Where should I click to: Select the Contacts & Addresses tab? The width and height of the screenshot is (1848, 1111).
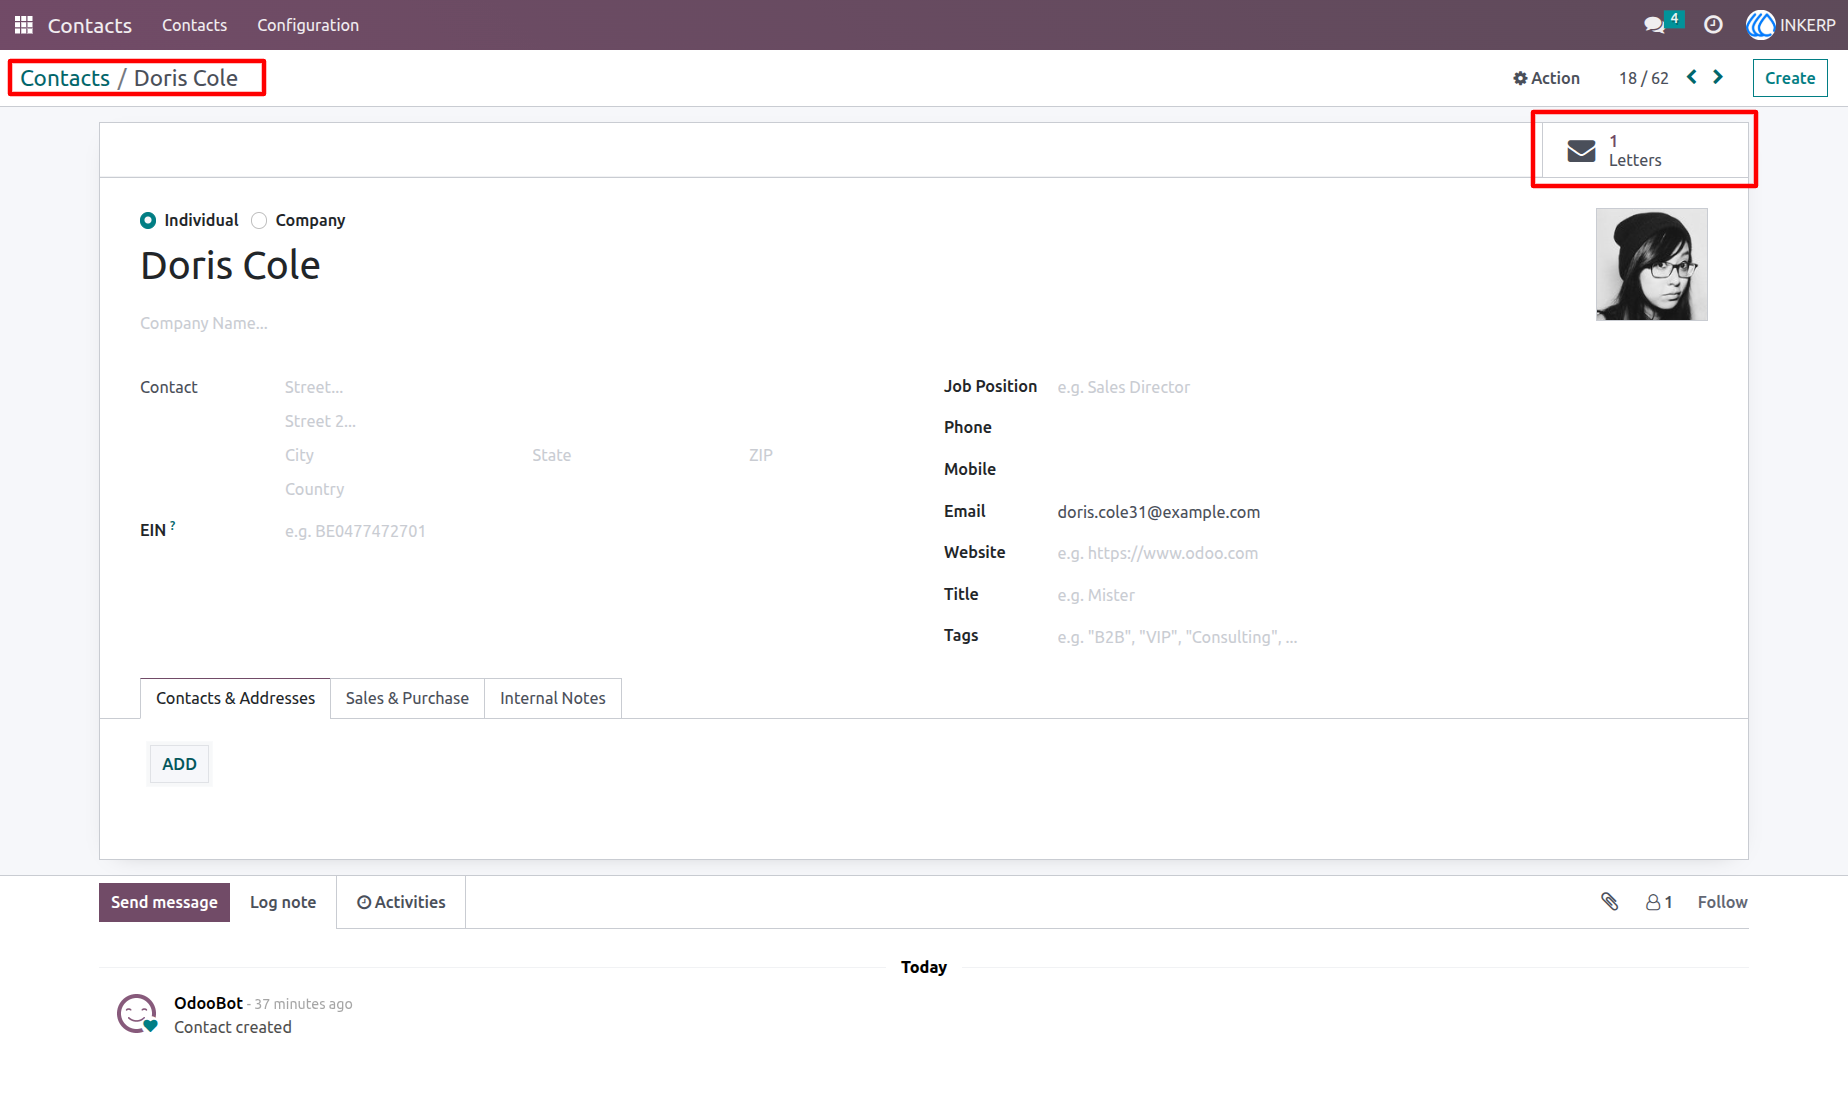235,698
